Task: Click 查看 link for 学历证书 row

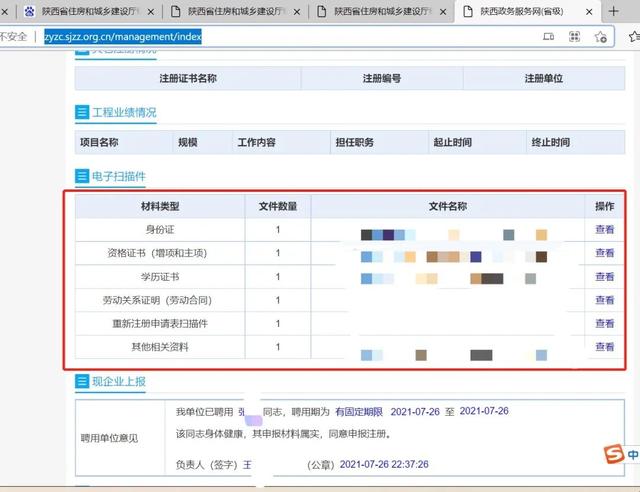Action: click(x=605, y=277)
